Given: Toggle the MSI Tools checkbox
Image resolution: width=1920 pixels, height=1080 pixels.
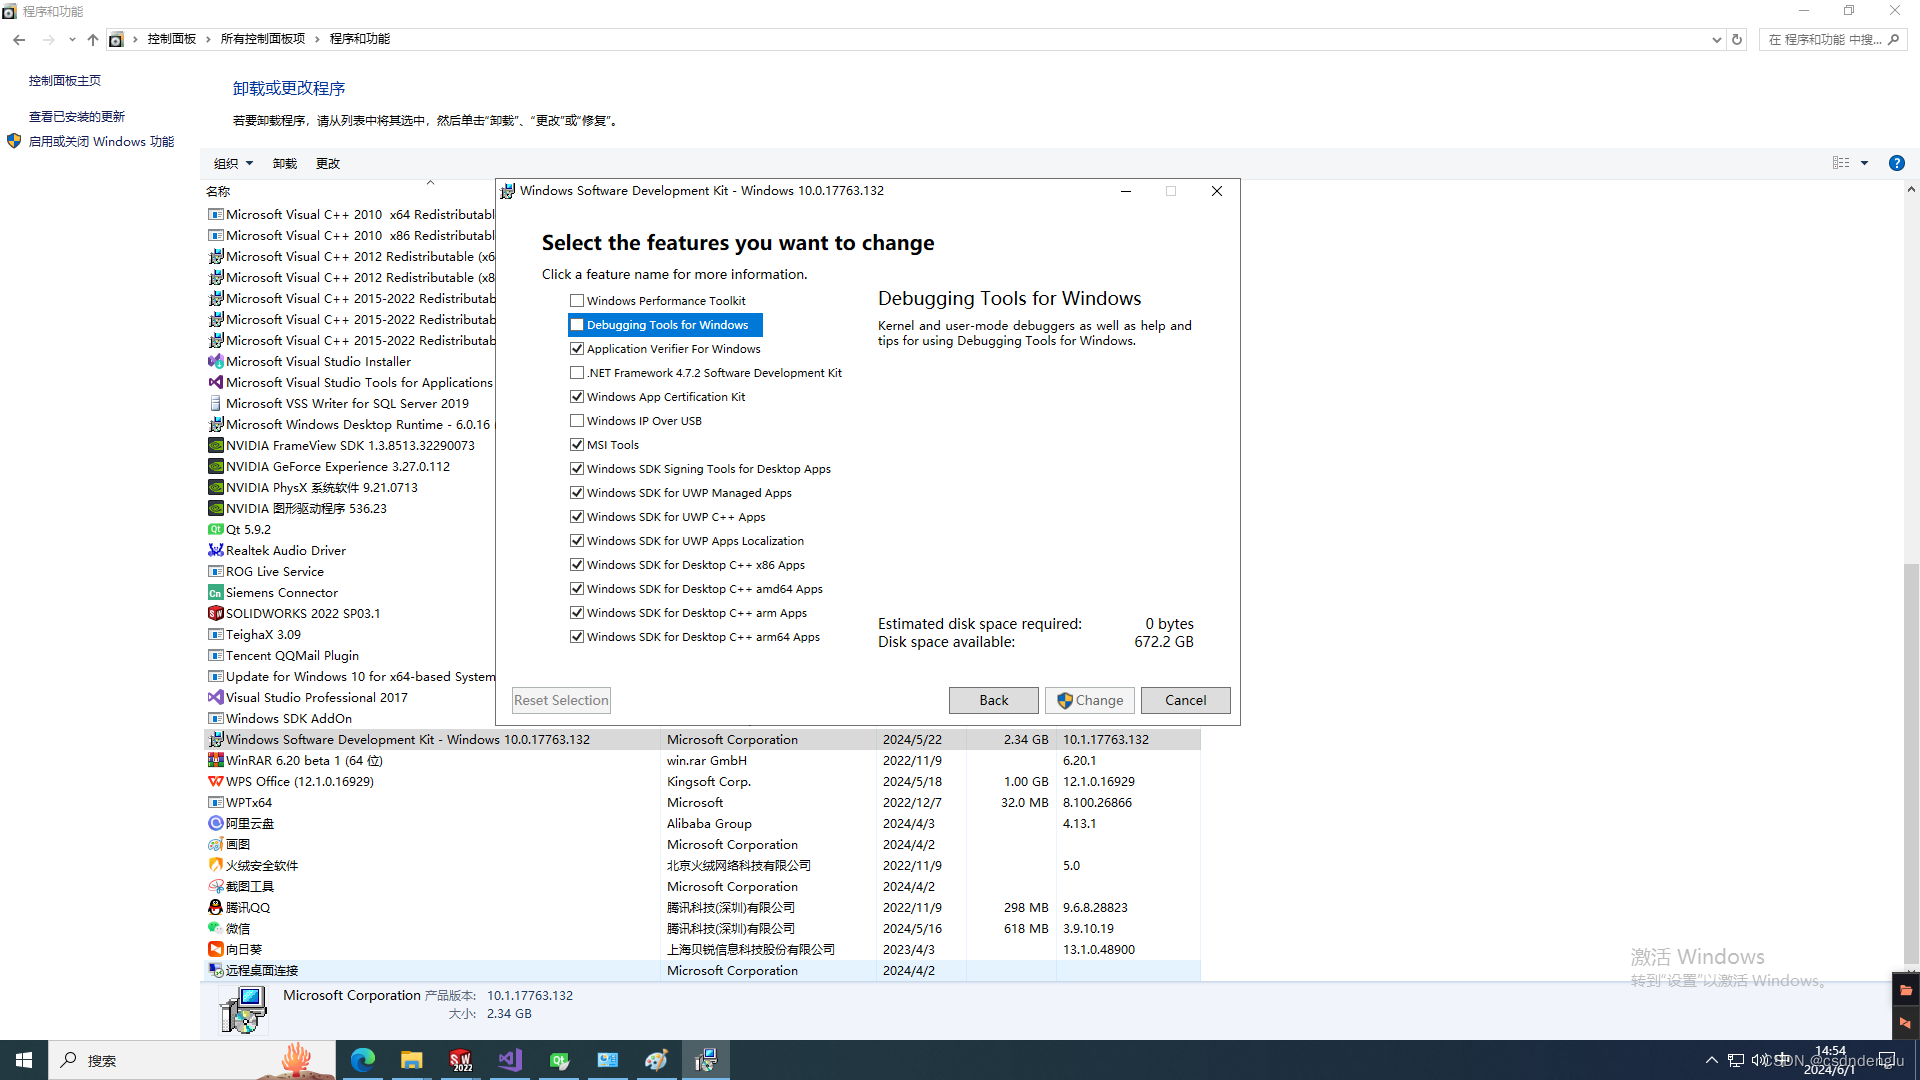Looking at the screenshot, I should pos(577,445).
